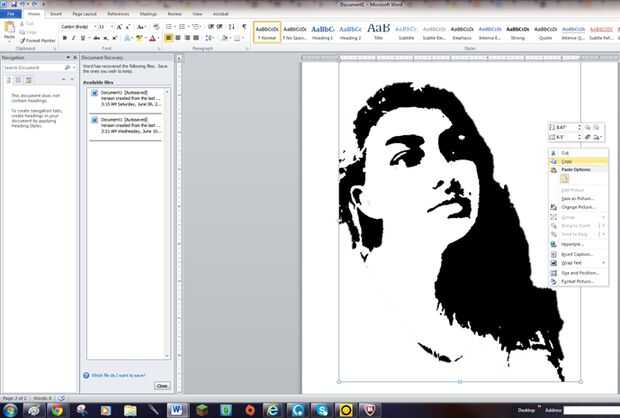
Task: Choose Copy from the context menu
Action: point(566,161)
